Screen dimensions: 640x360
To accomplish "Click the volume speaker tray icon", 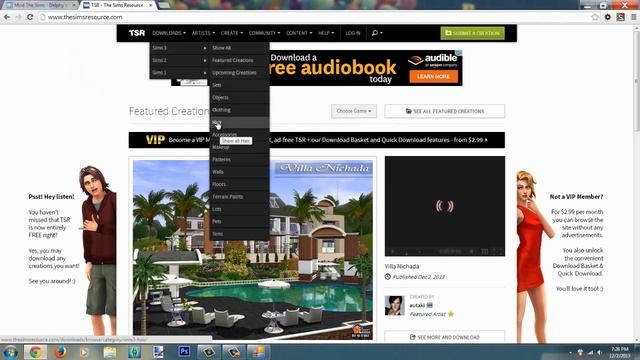I will coord(600,352).
